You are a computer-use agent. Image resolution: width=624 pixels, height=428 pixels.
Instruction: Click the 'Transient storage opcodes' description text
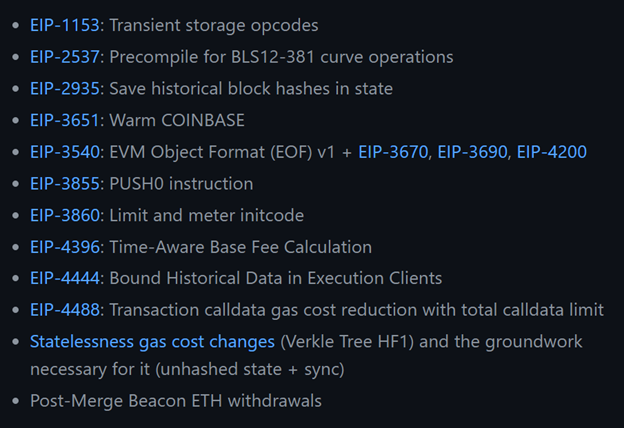[x=214, y=25]
